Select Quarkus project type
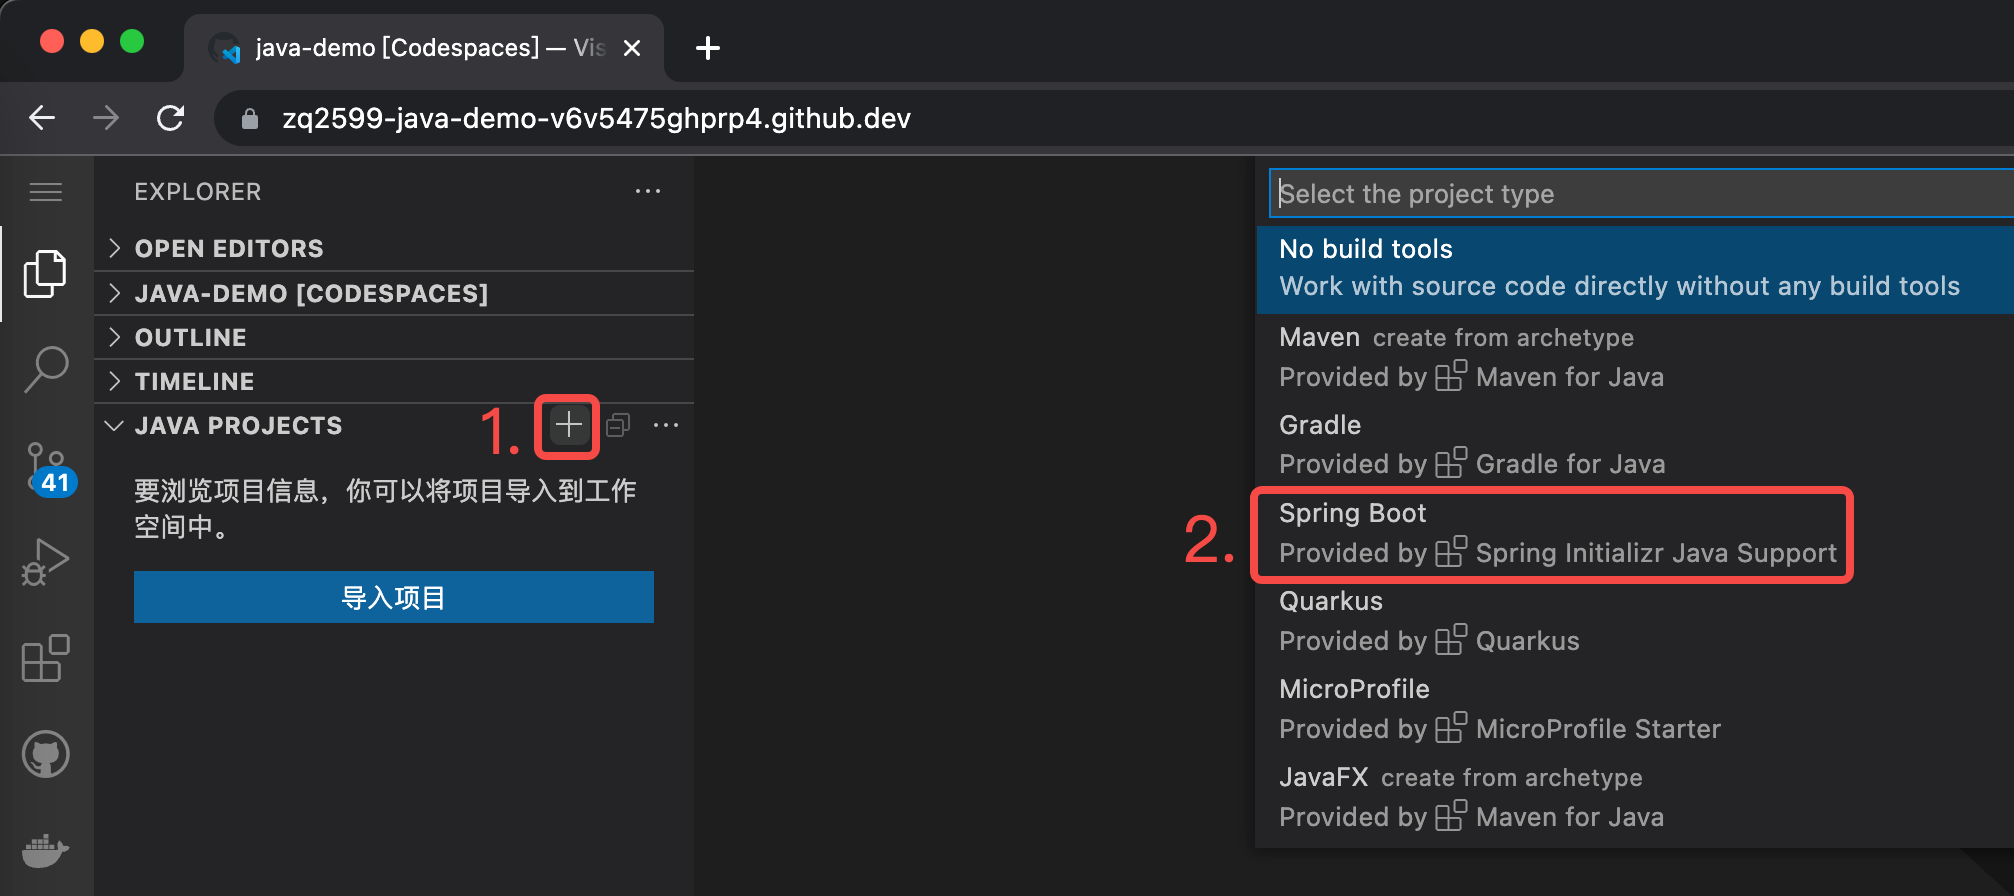Image resolution: width=2014 pixels, height=896 pixels. 1635,621
